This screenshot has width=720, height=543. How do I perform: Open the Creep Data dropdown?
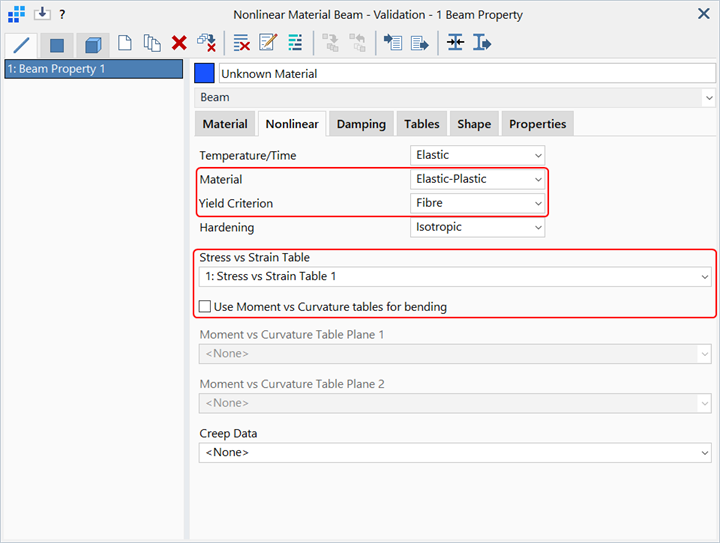pos(455,453)
